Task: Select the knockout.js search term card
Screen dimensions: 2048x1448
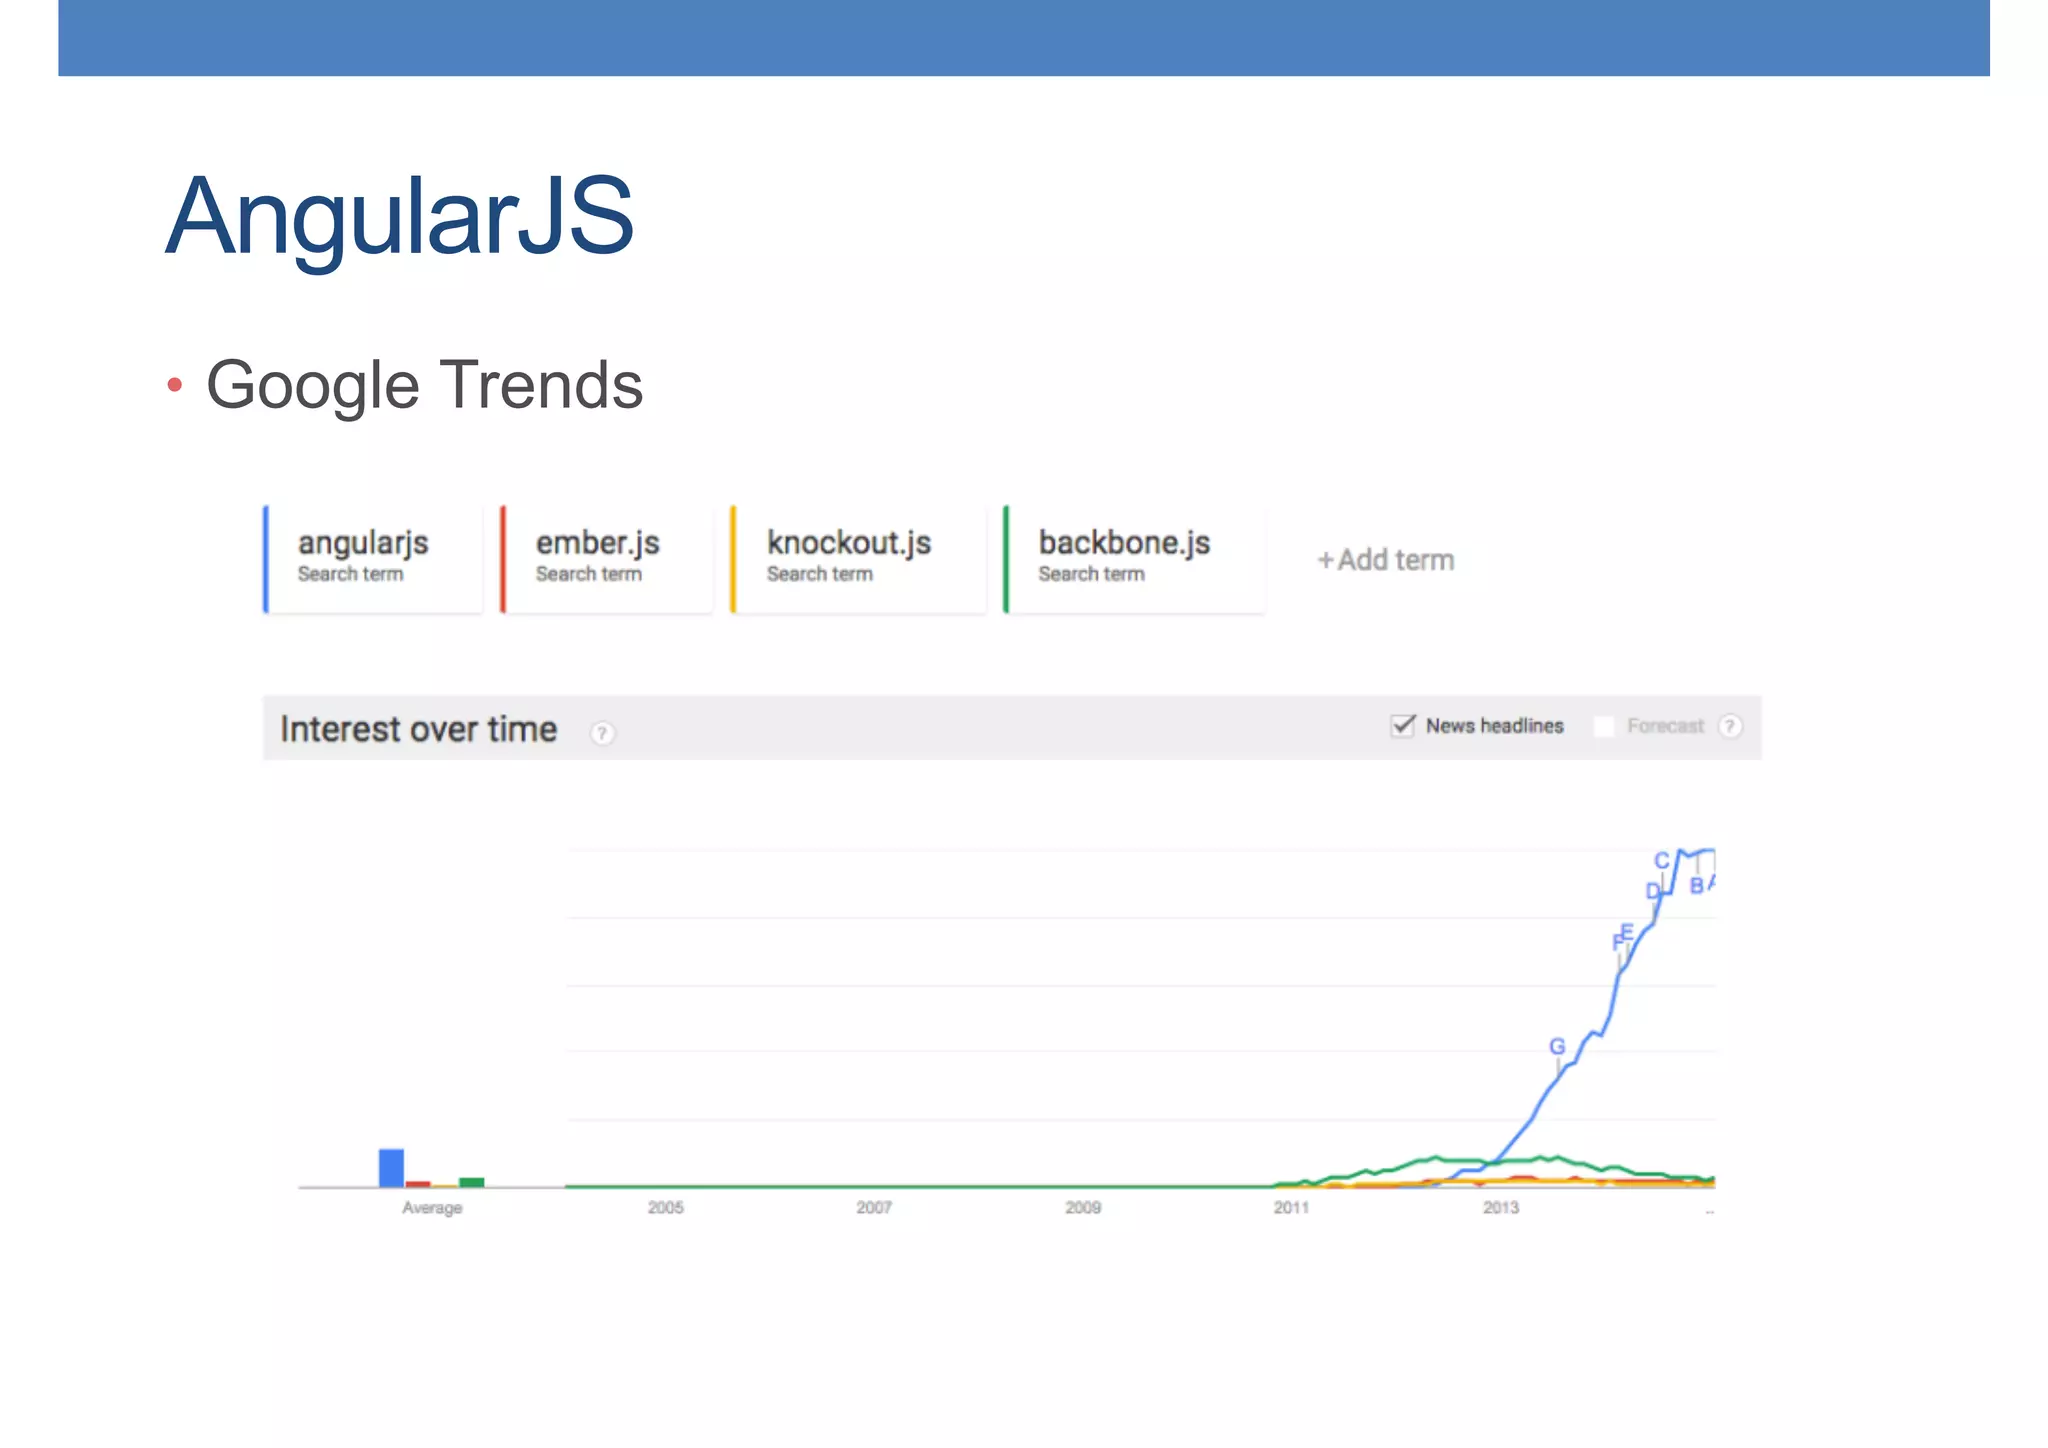Action: (858, 559)
